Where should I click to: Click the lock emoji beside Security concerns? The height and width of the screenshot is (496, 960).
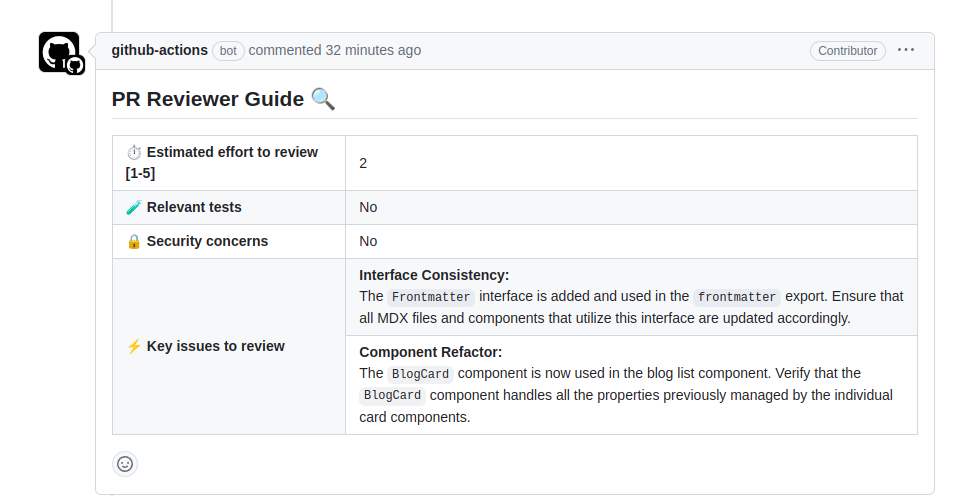coord(134,241)
